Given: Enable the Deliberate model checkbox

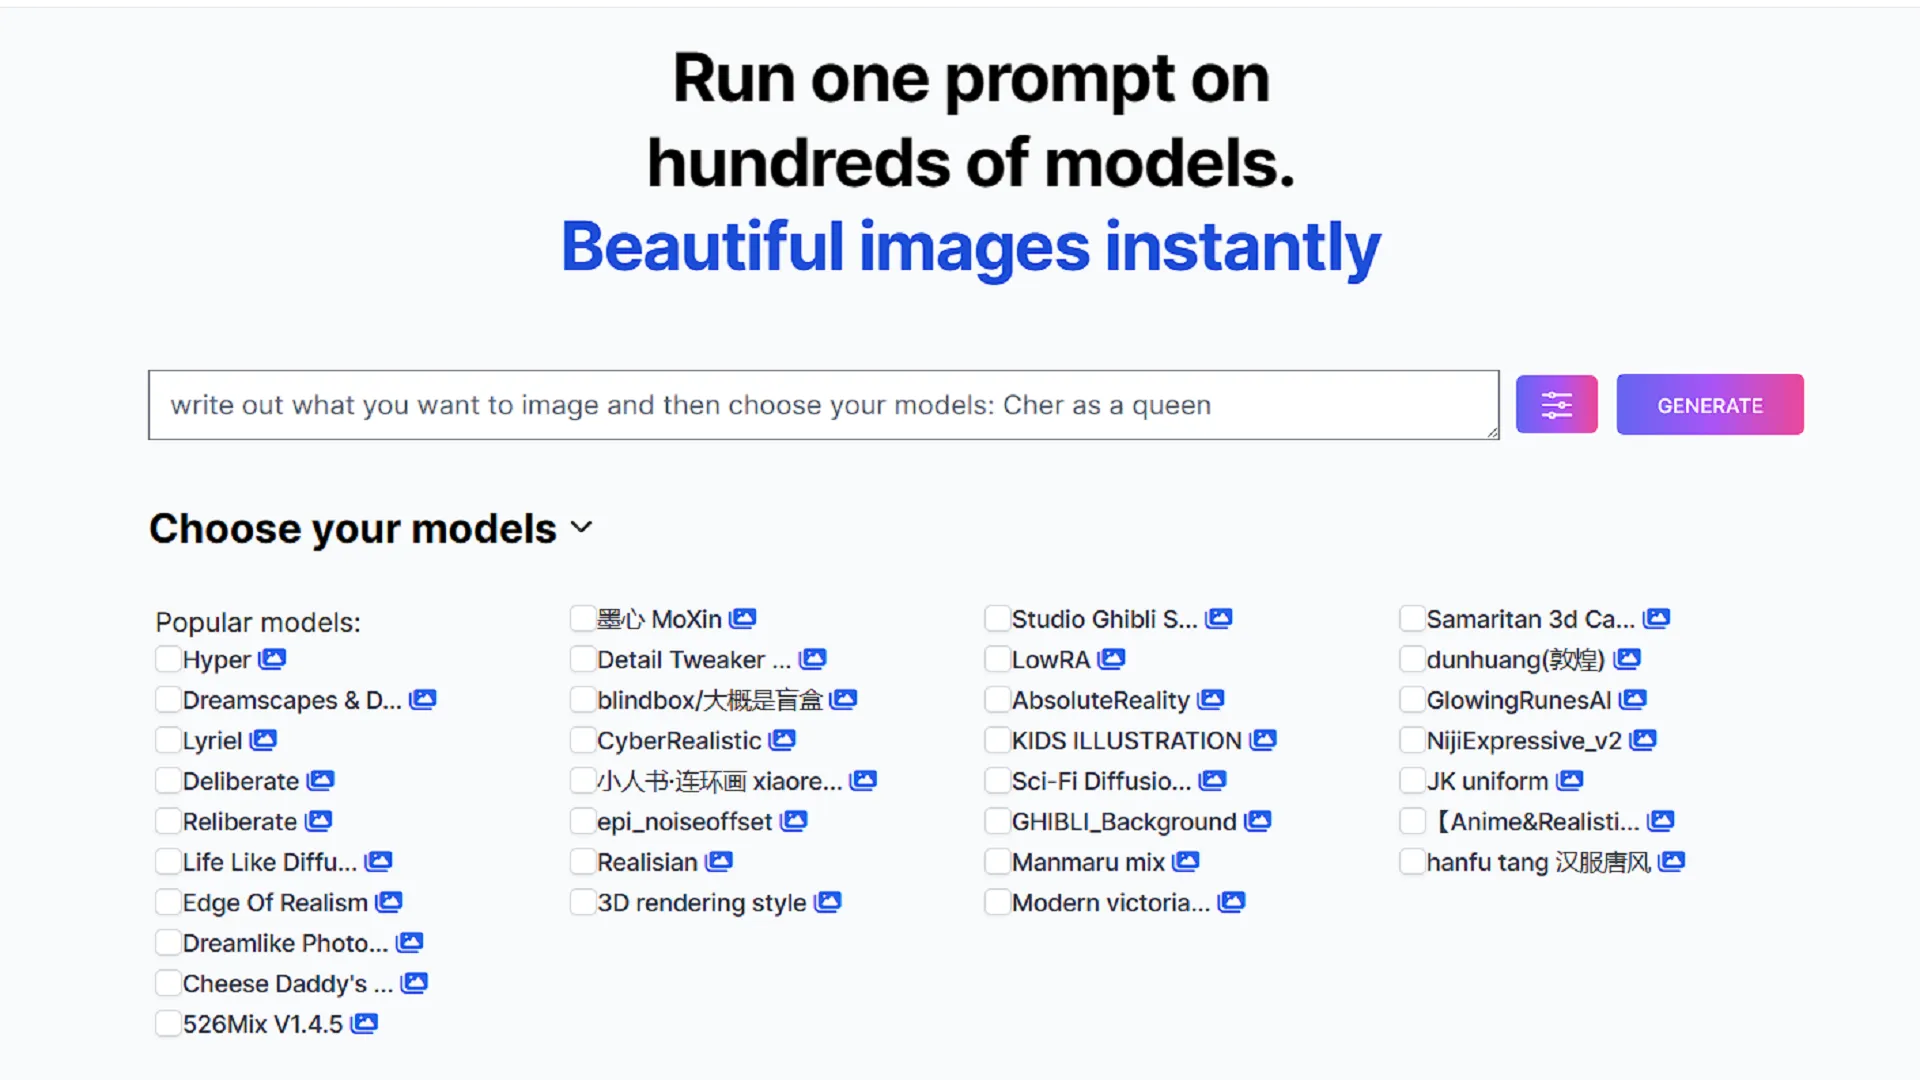Looking at the screenshot, I should click(168, 781).
